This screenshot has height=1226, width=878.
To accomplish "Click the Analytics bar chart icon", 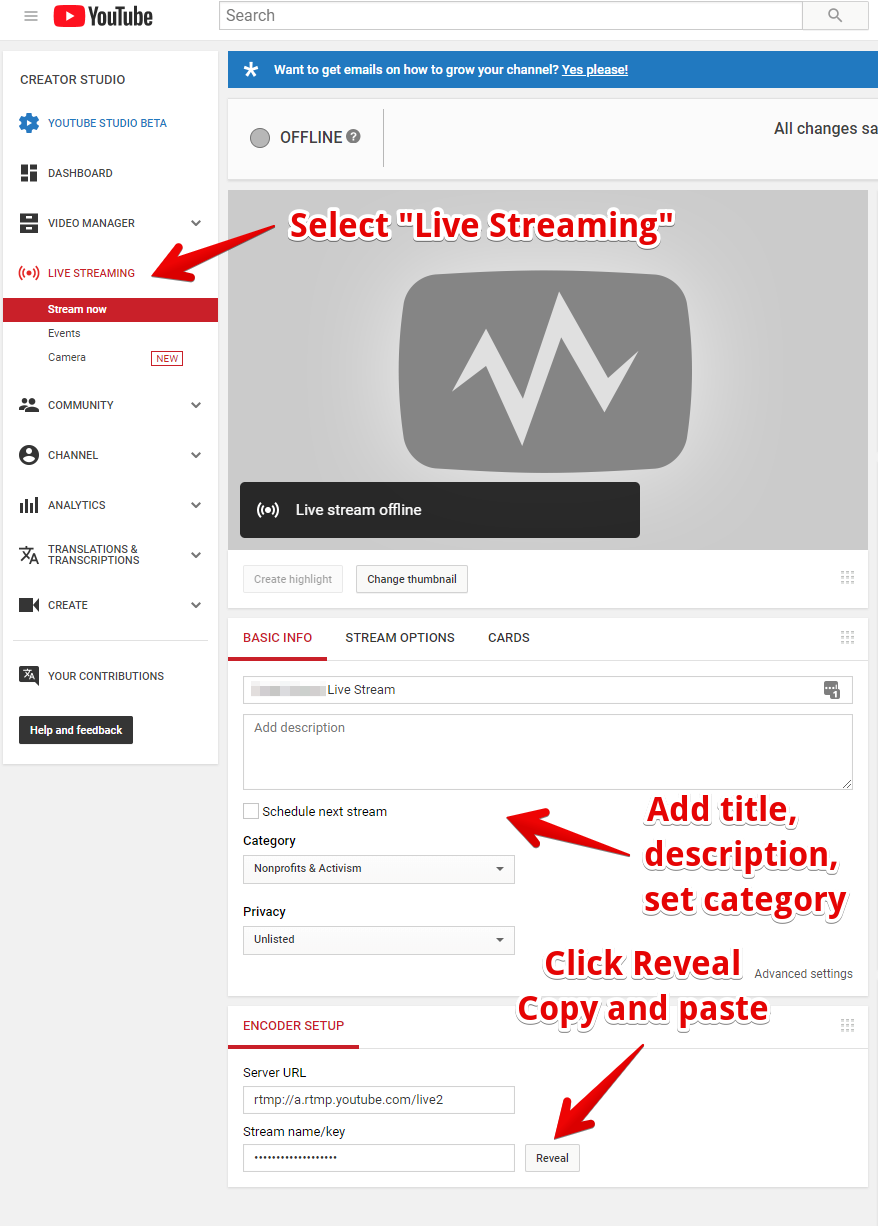I will 29,505.
